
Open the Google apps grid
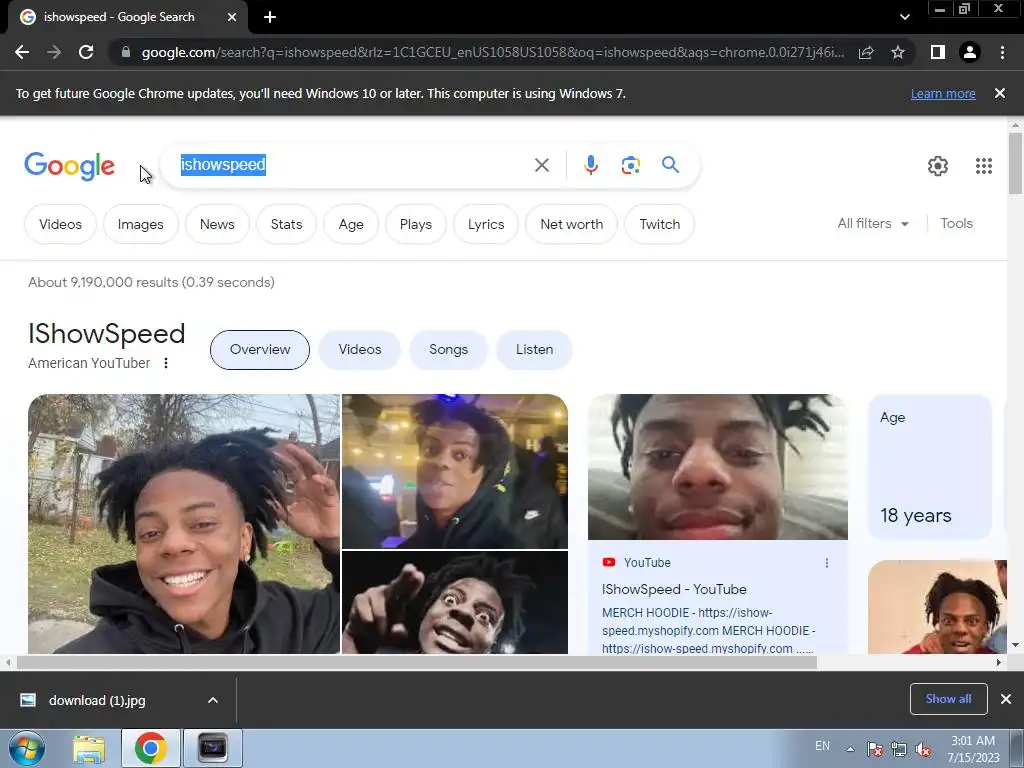pyautogui.click(x=984, y=166)
